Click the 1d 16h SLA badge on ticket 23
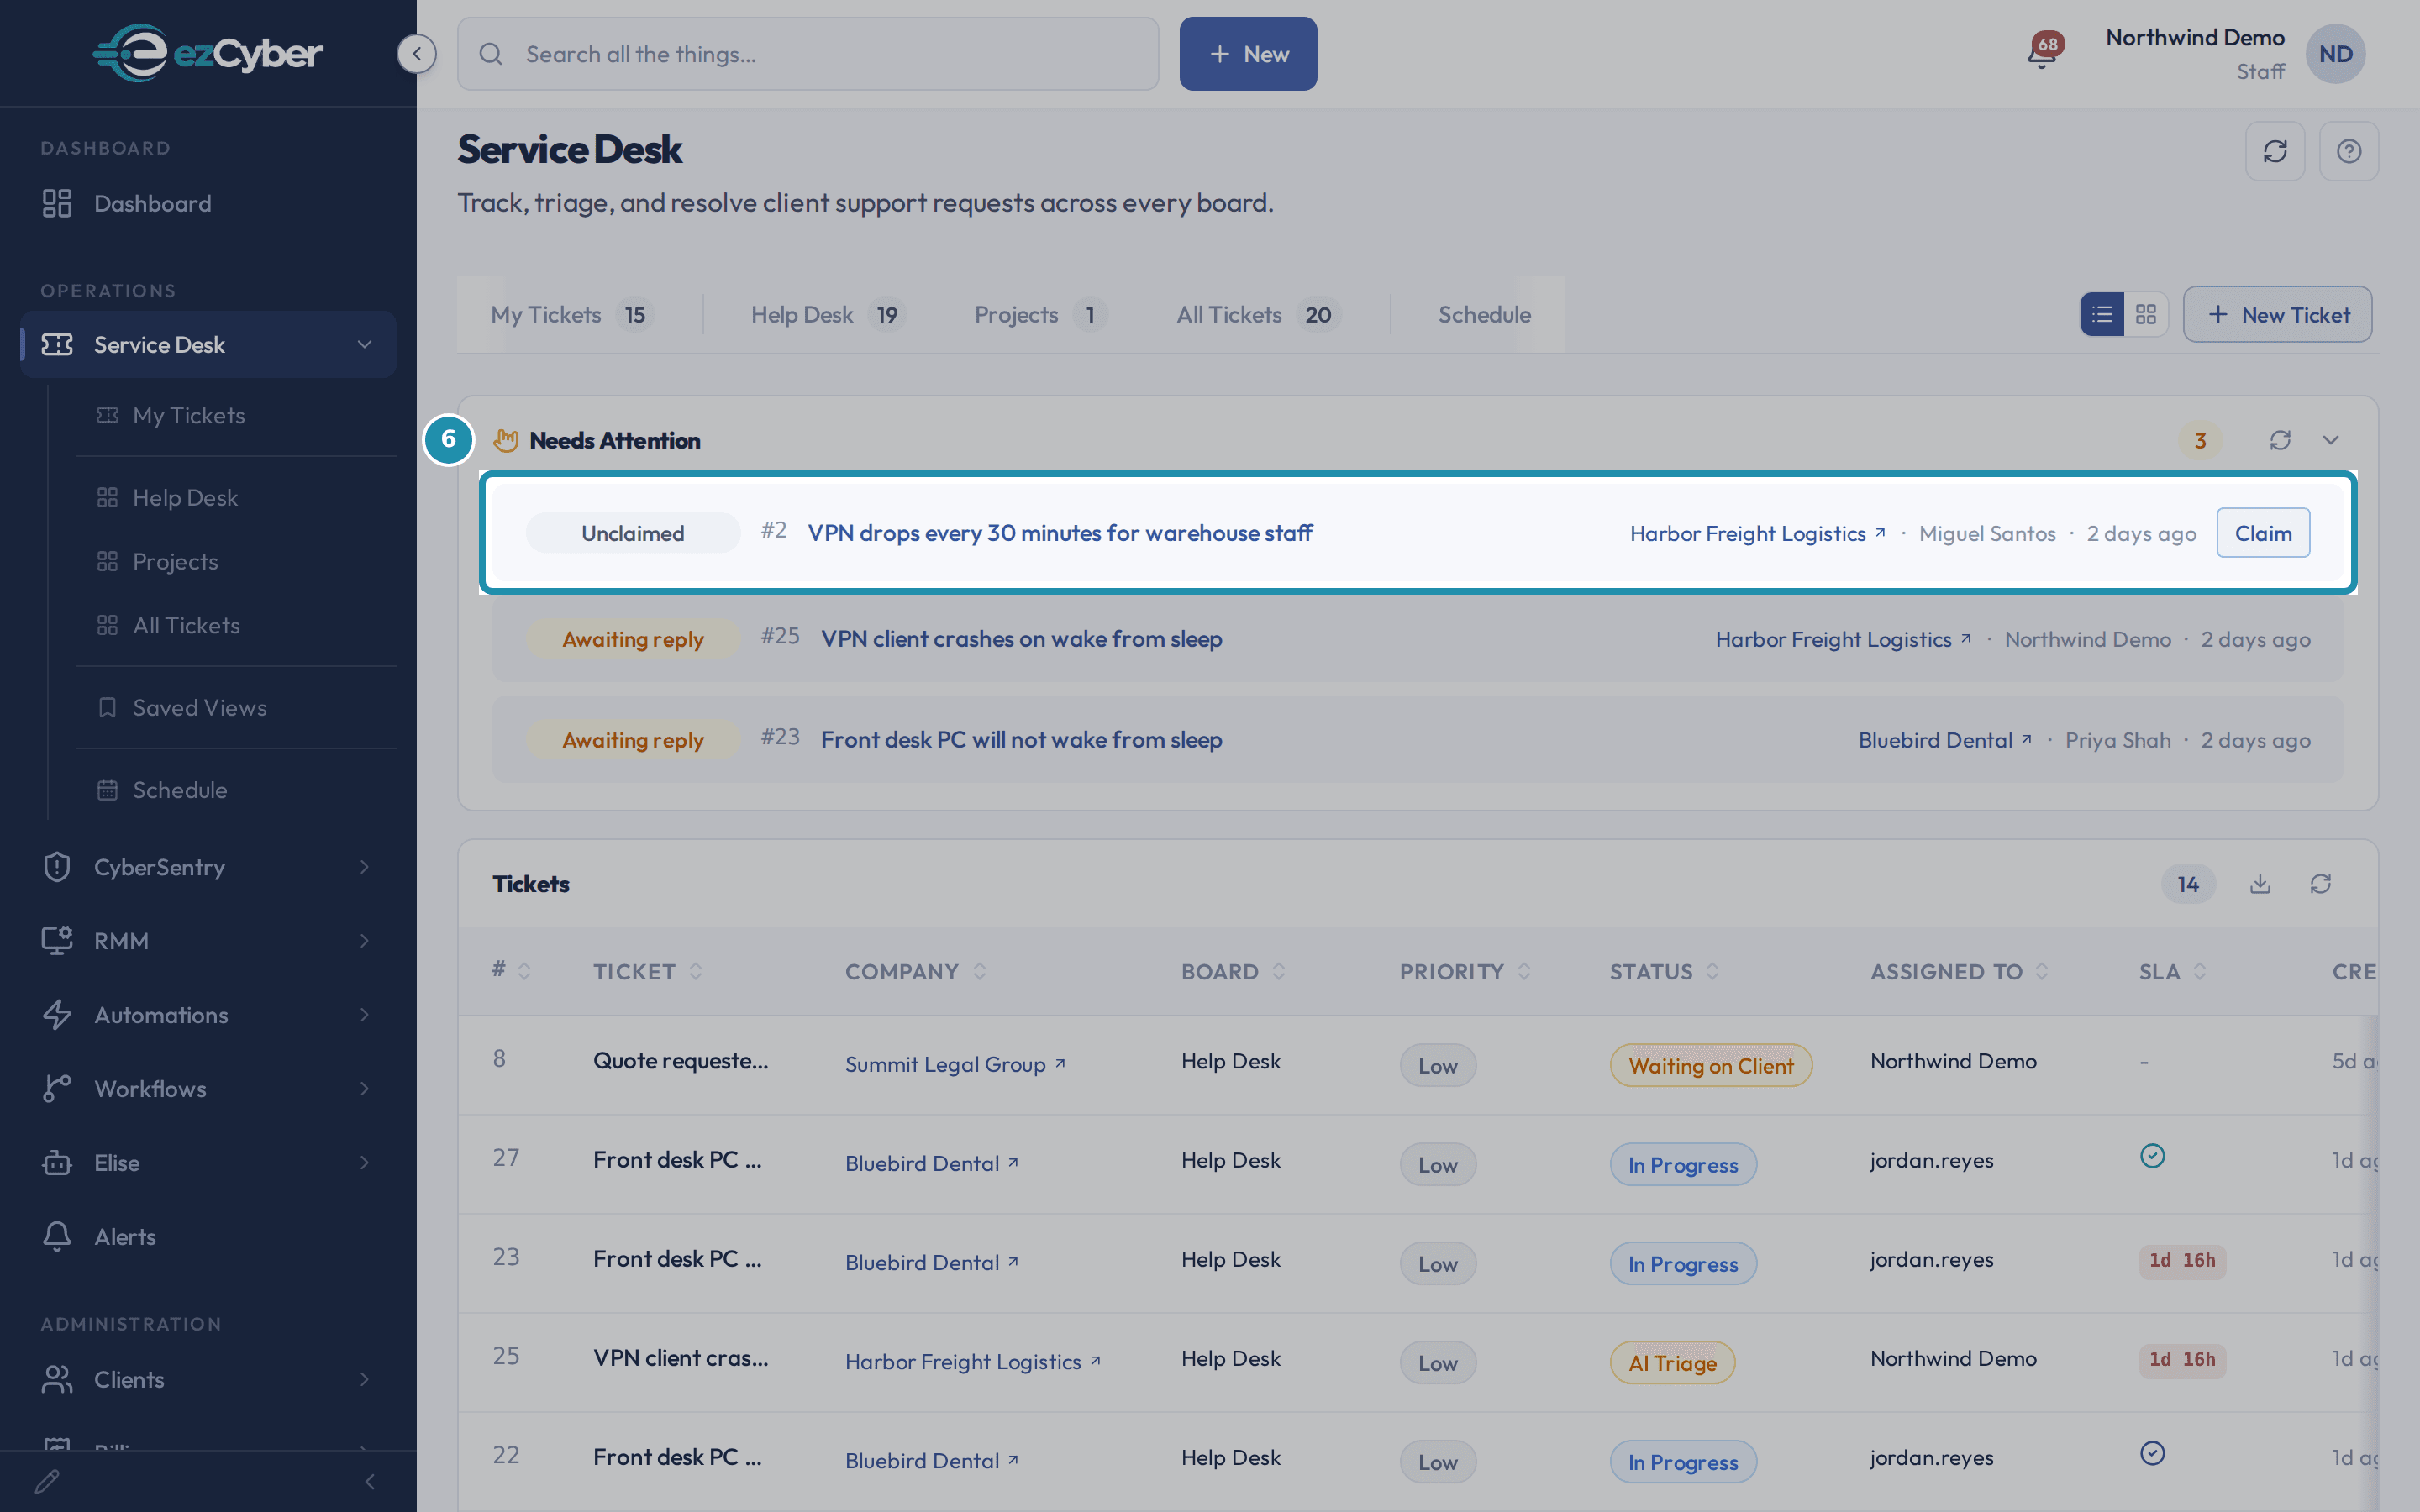The height and width of the screenshot is (1512, 2420). pos(2182,1261)
